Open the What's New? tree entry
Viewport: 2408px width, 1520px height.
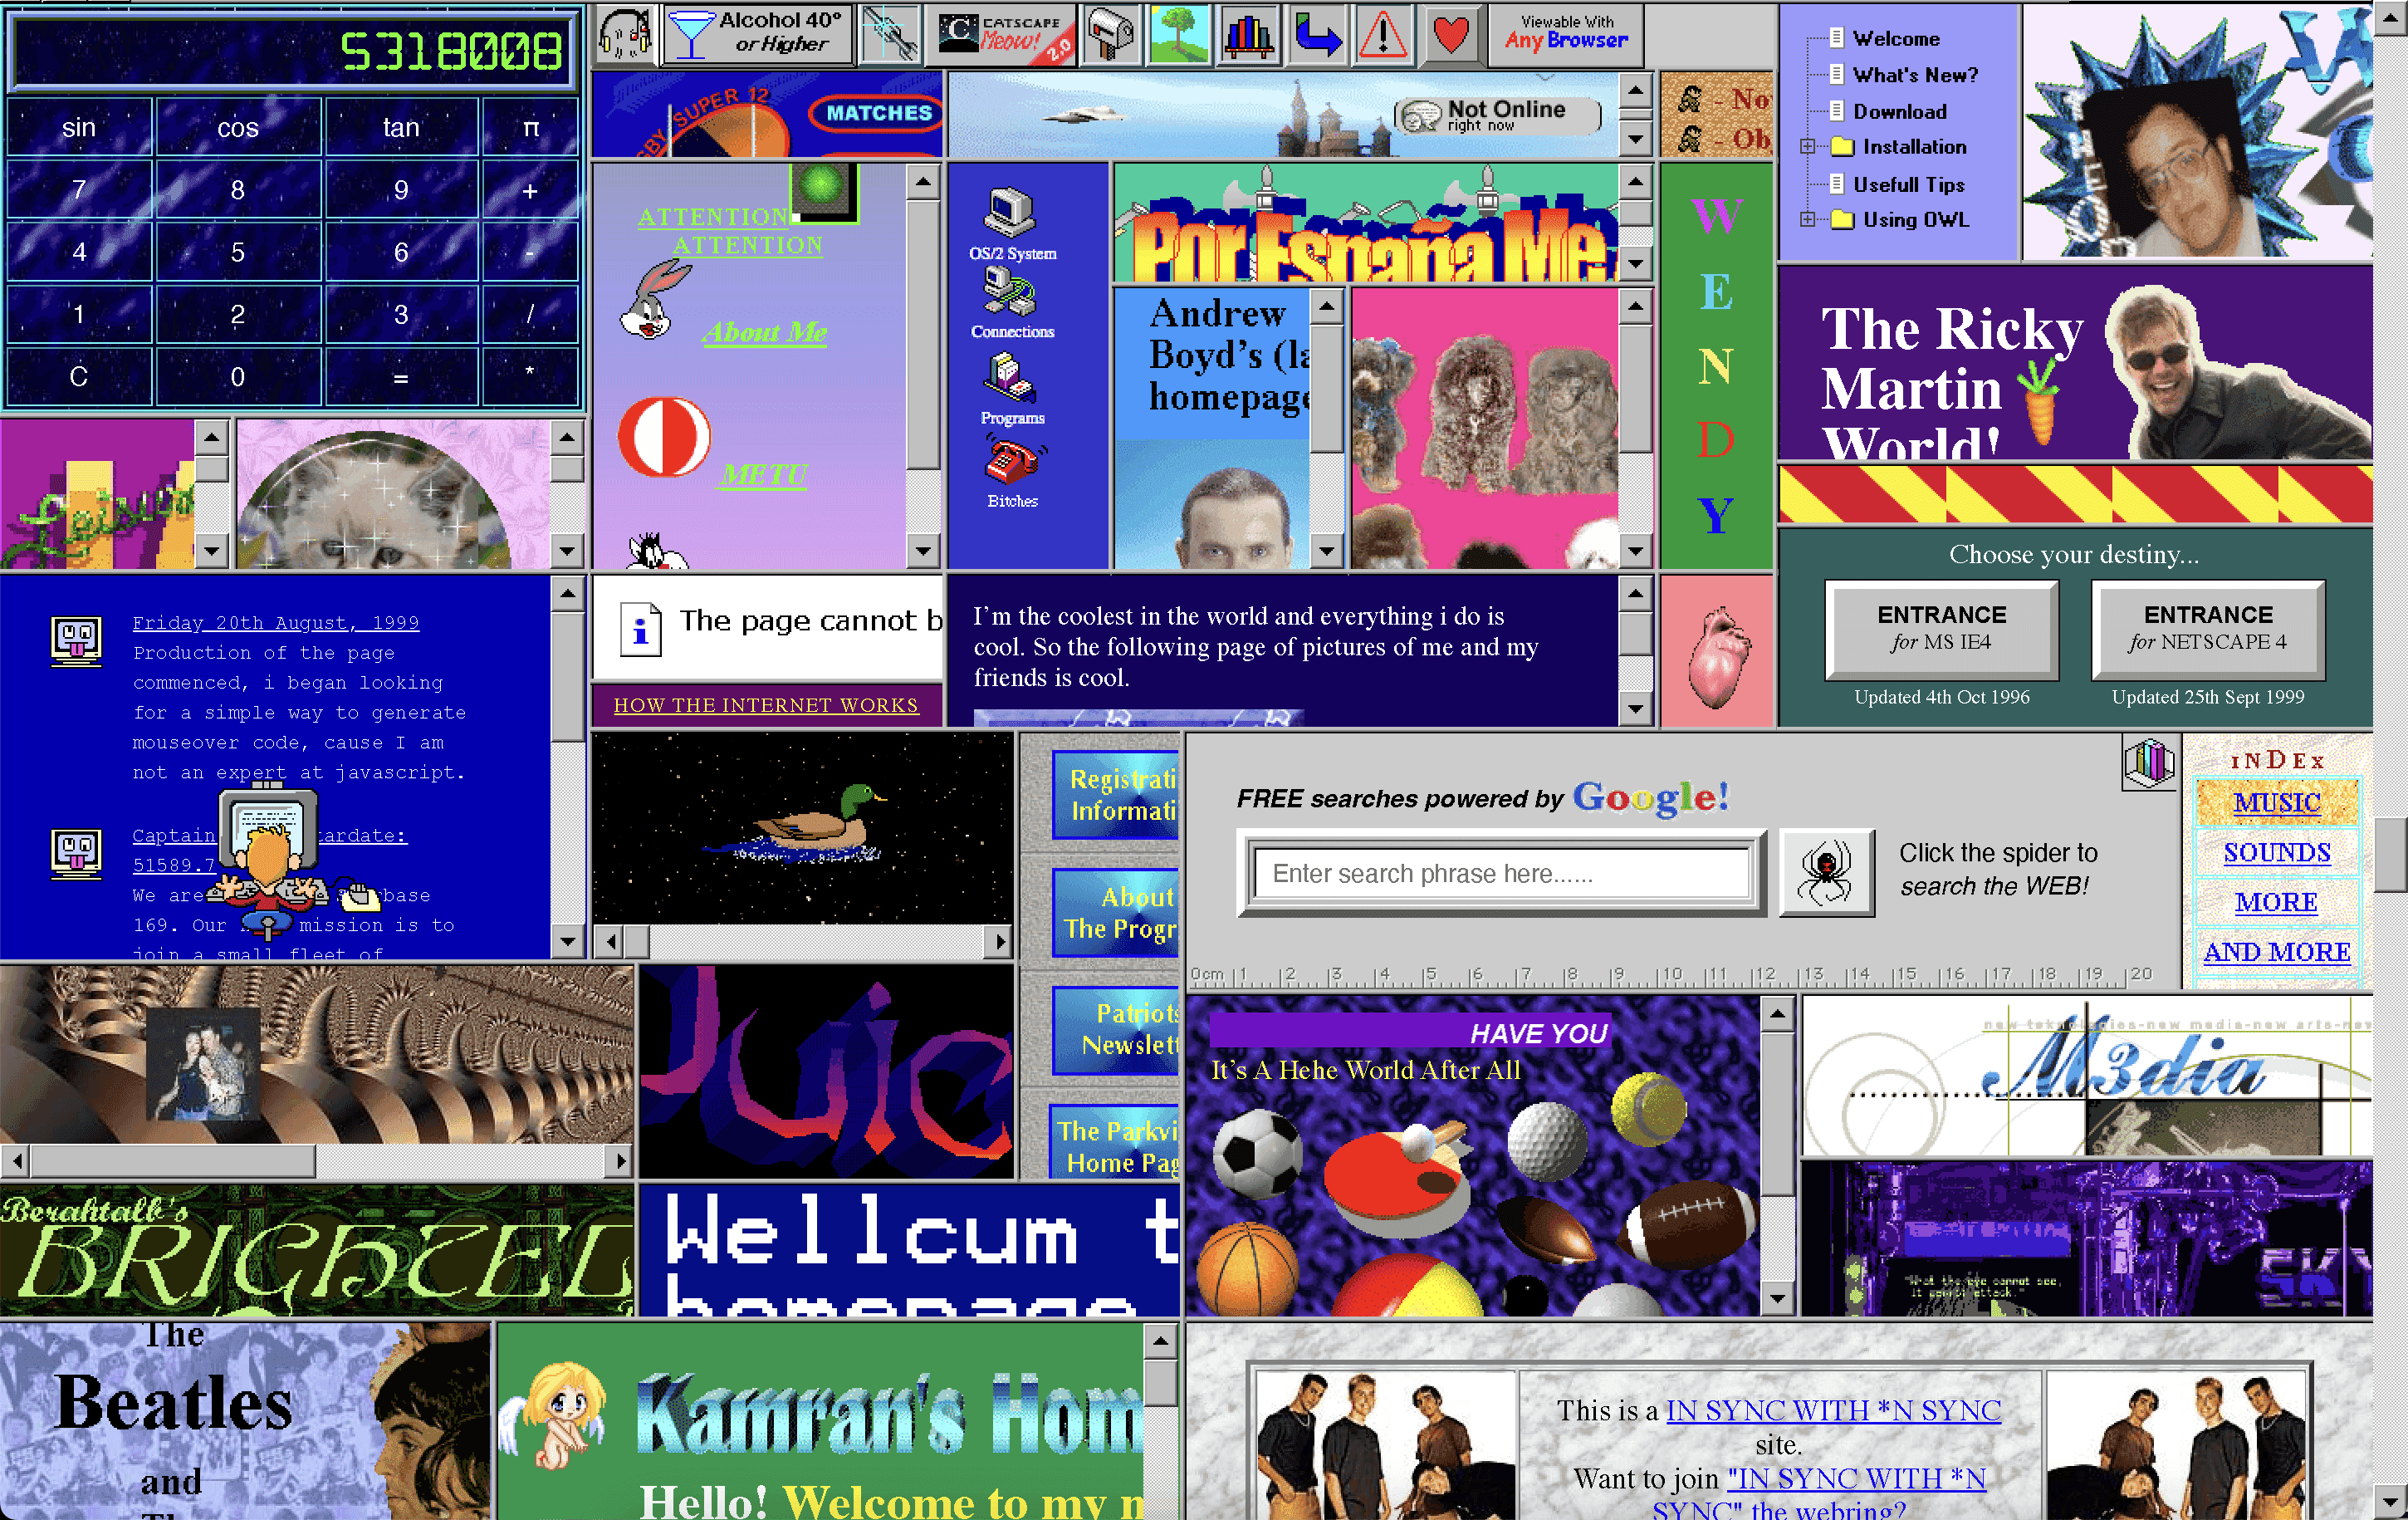pyautogui.click(x=1914, y=75)
